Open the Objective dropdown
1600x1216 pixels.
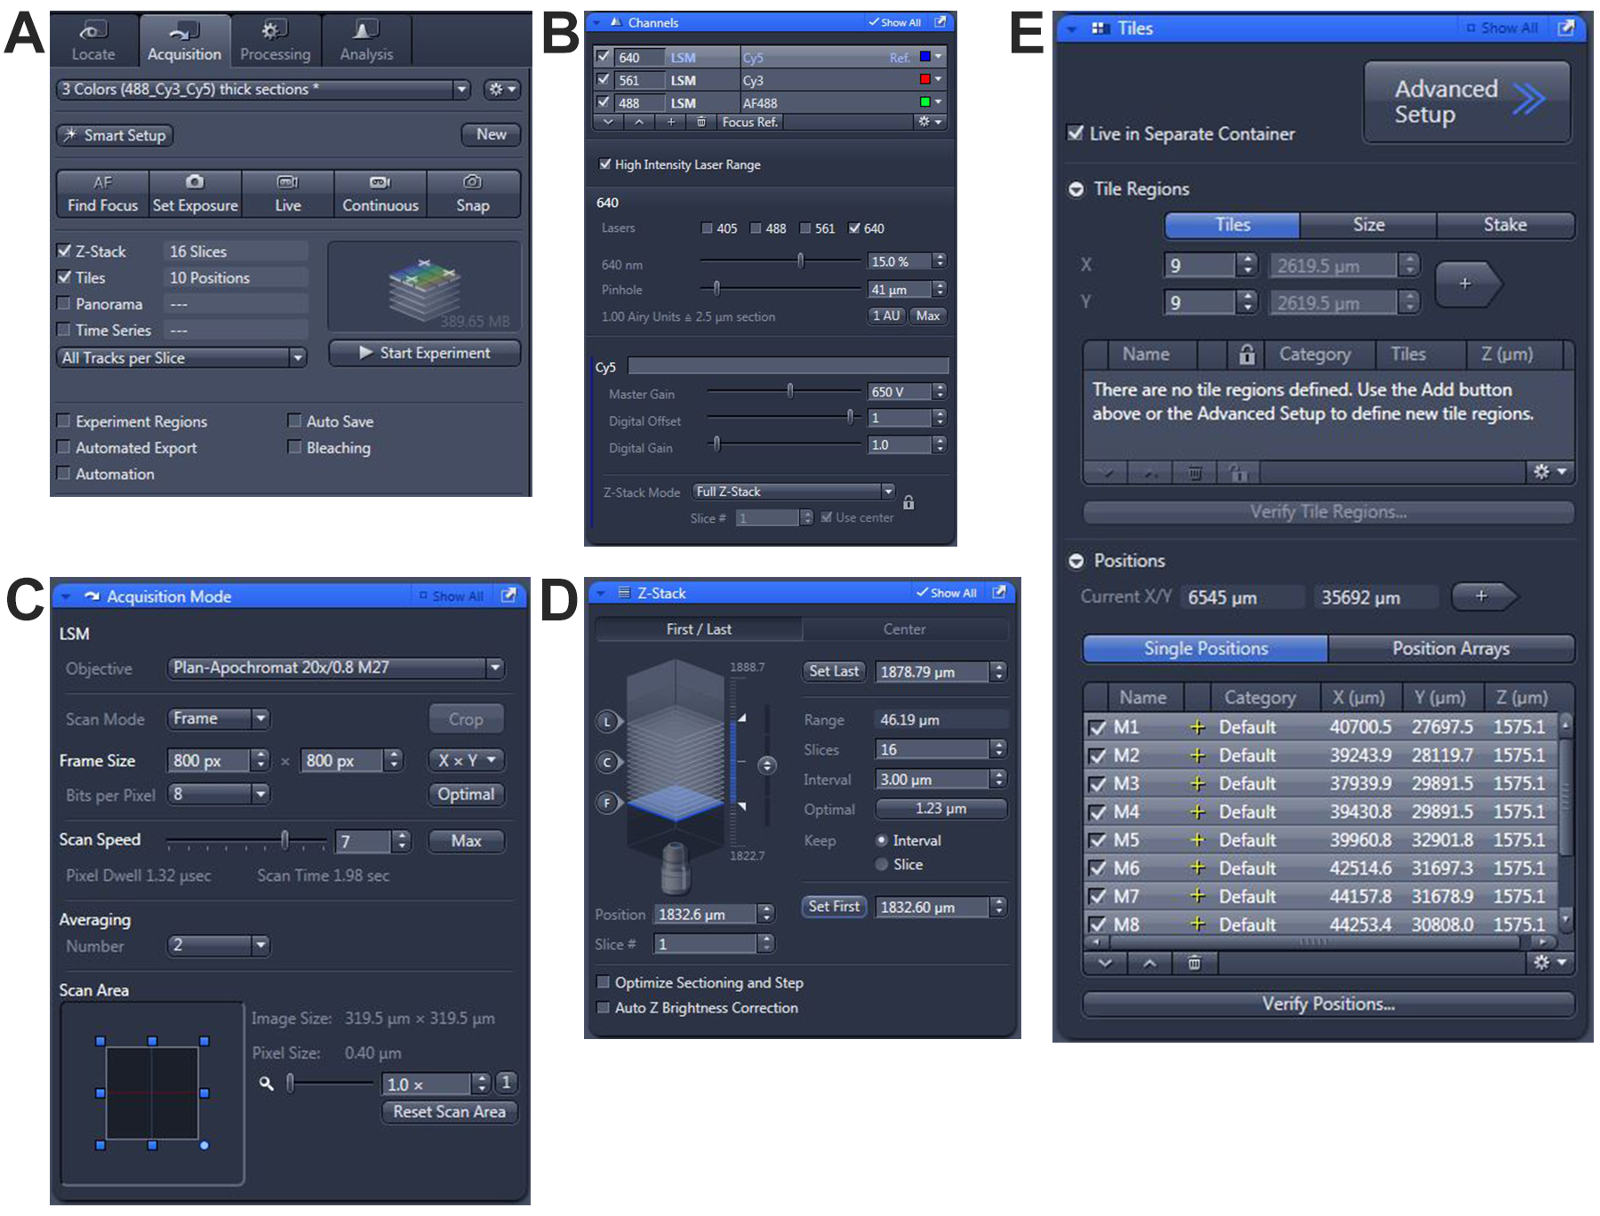[336, 668]
